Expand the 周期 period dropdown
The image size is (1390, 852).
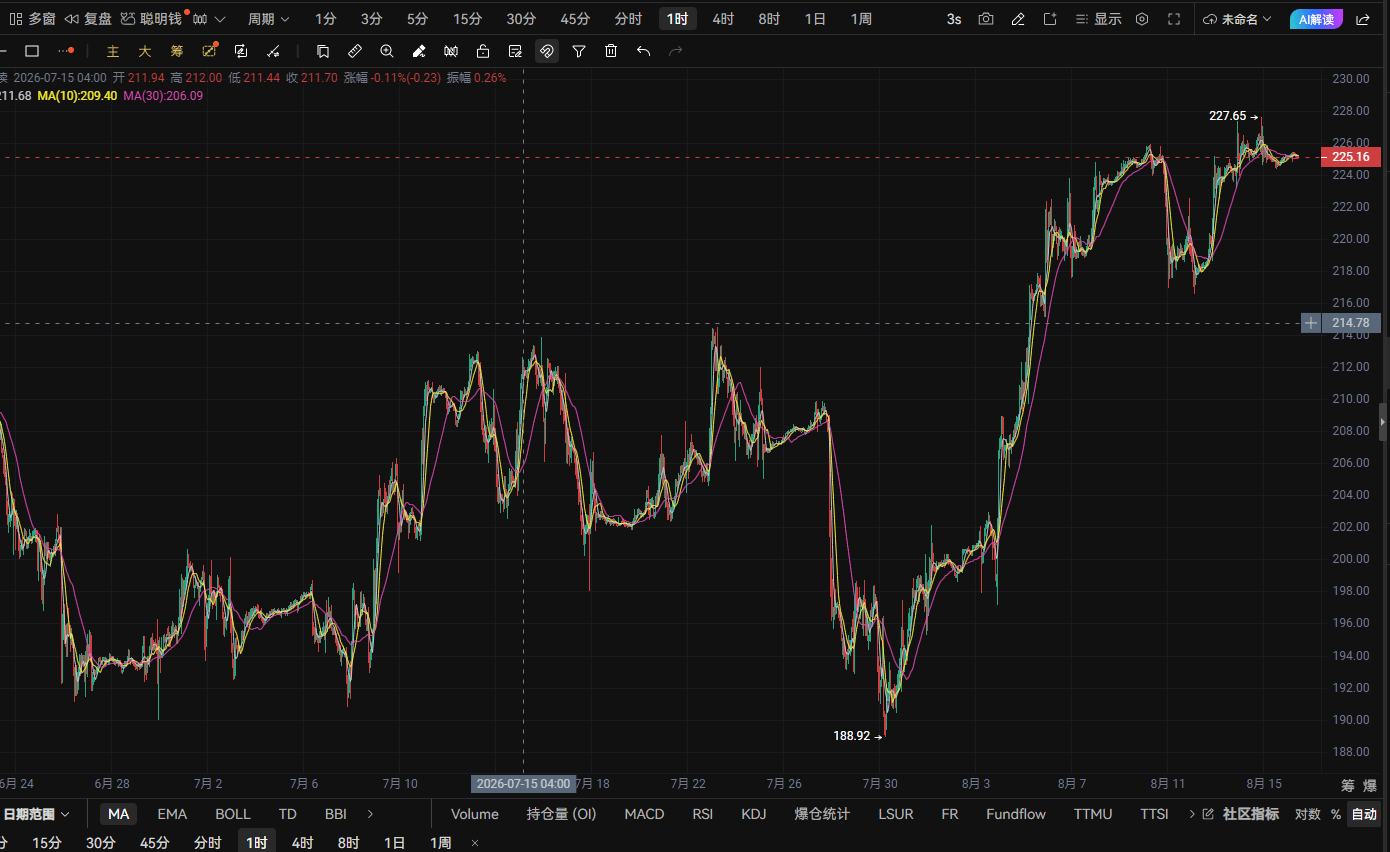click(268, 19)
